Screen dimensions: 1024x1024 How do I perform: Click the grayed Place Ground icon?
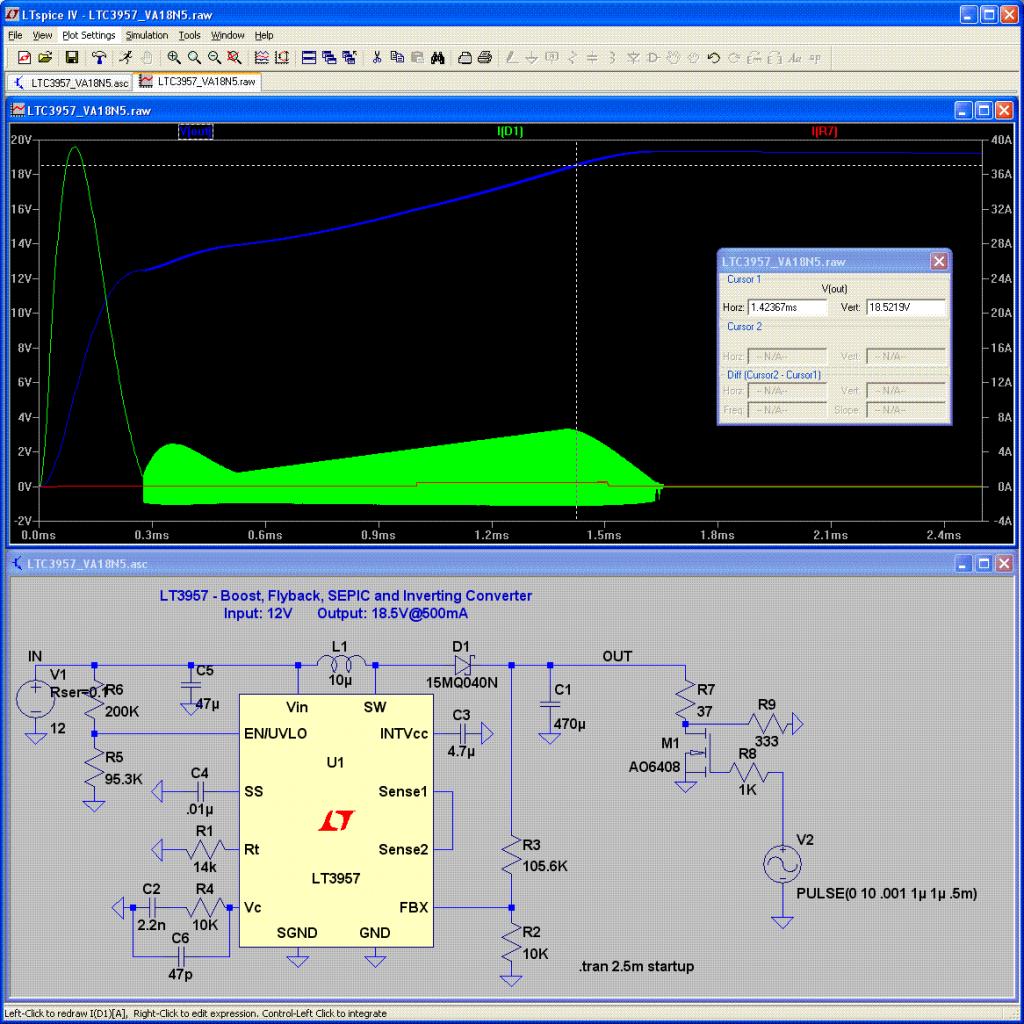point(532,57)
